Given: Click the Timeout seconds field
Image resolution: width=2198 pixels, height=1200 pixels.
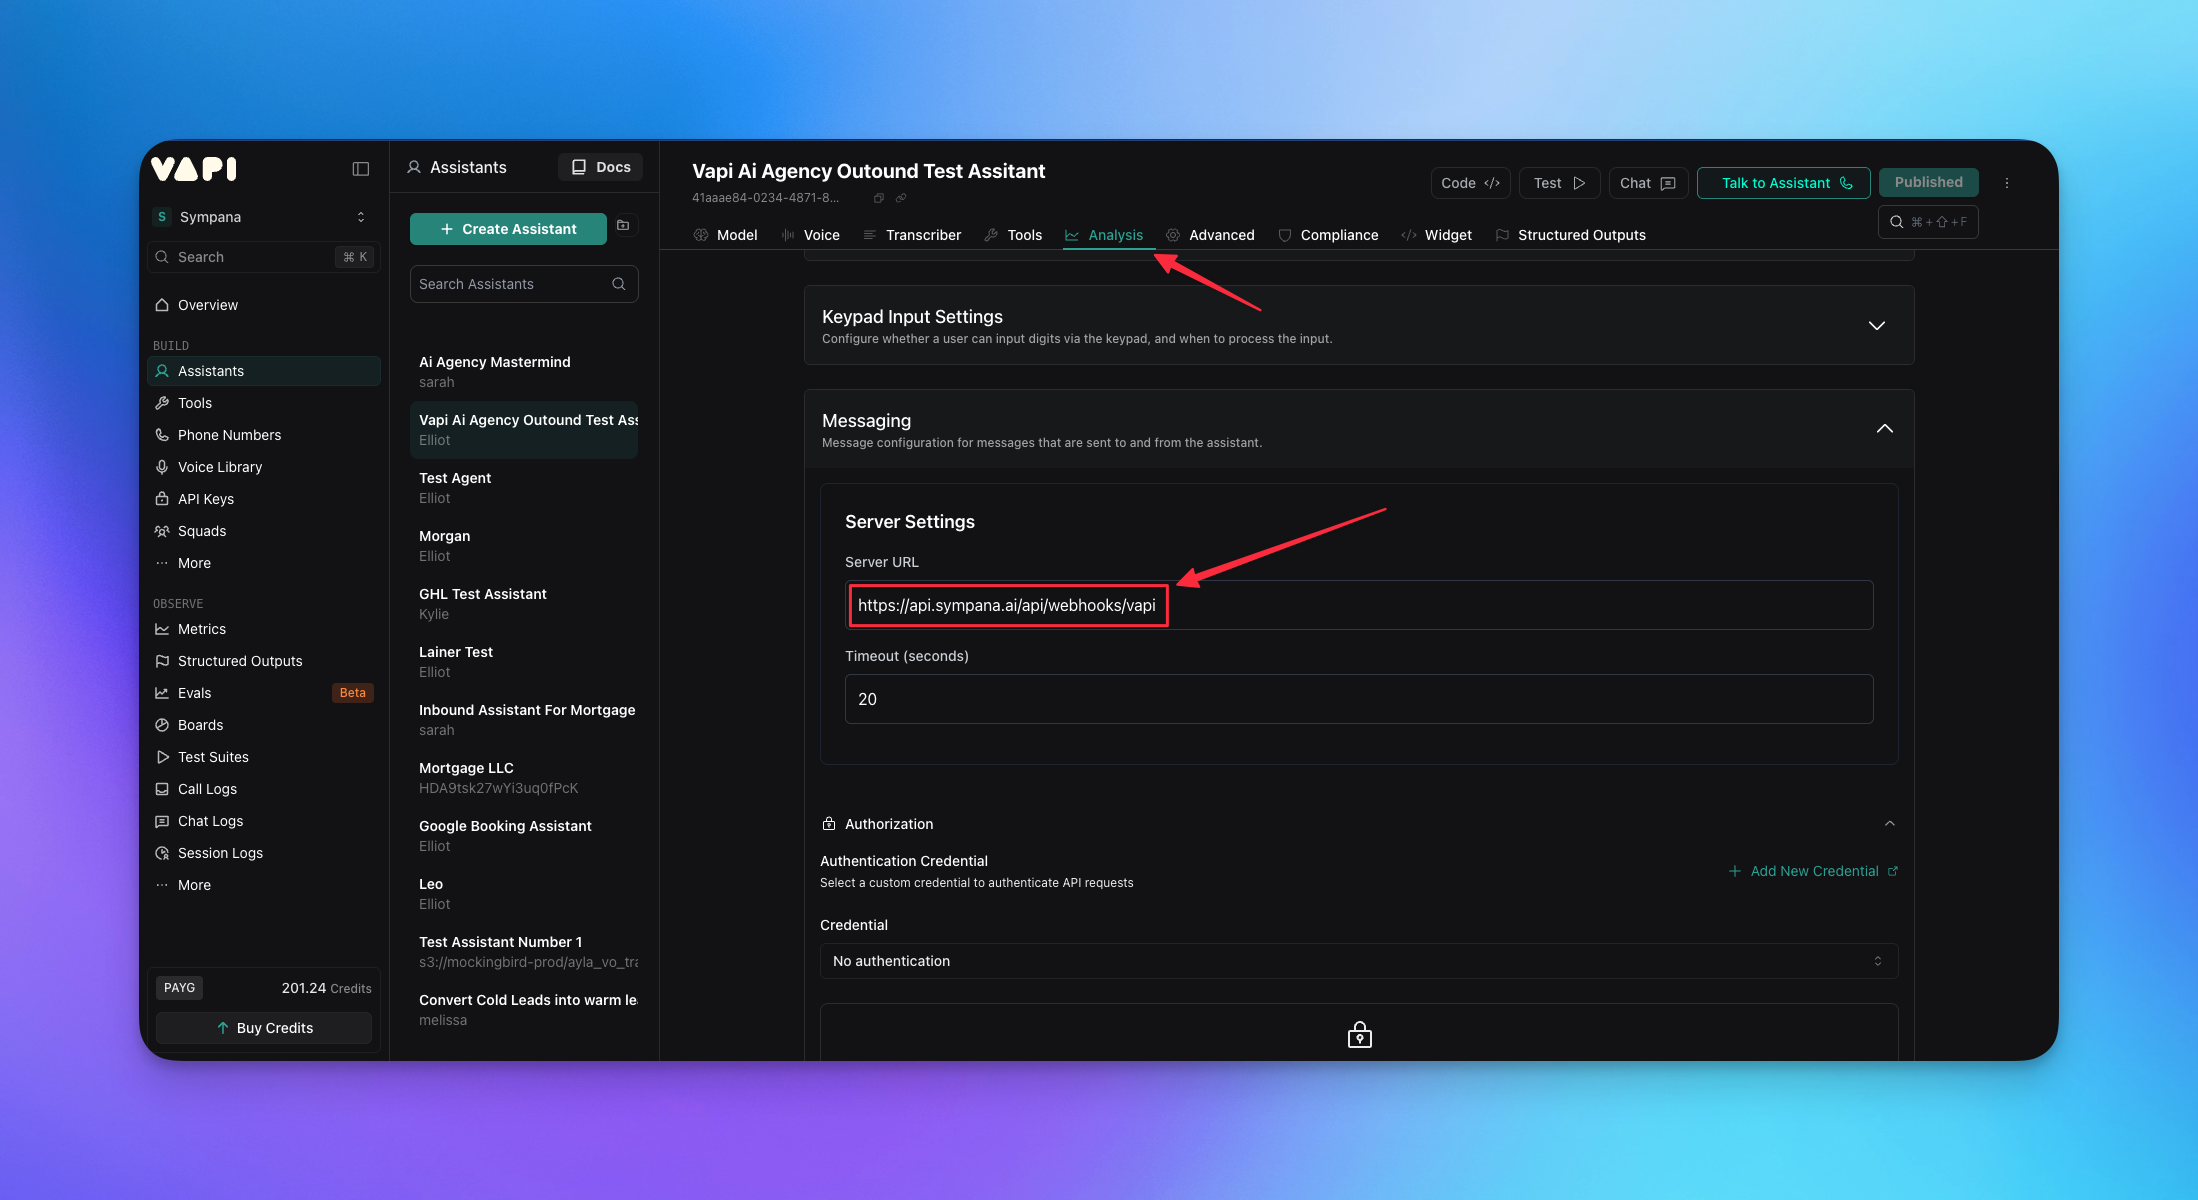Looking at the screenshot, I should [x=1359, y=699].
